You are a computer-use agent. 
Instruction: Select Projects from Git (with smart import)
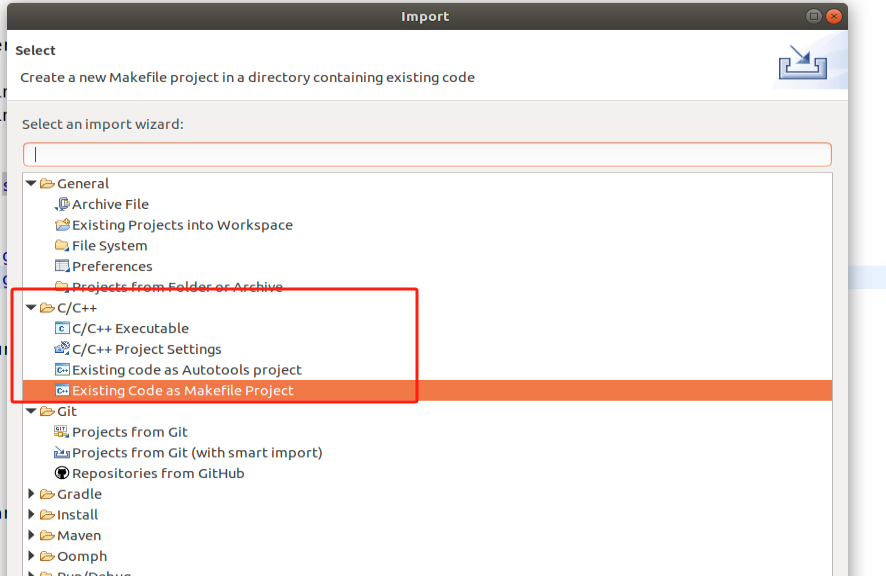pos(197,453)
